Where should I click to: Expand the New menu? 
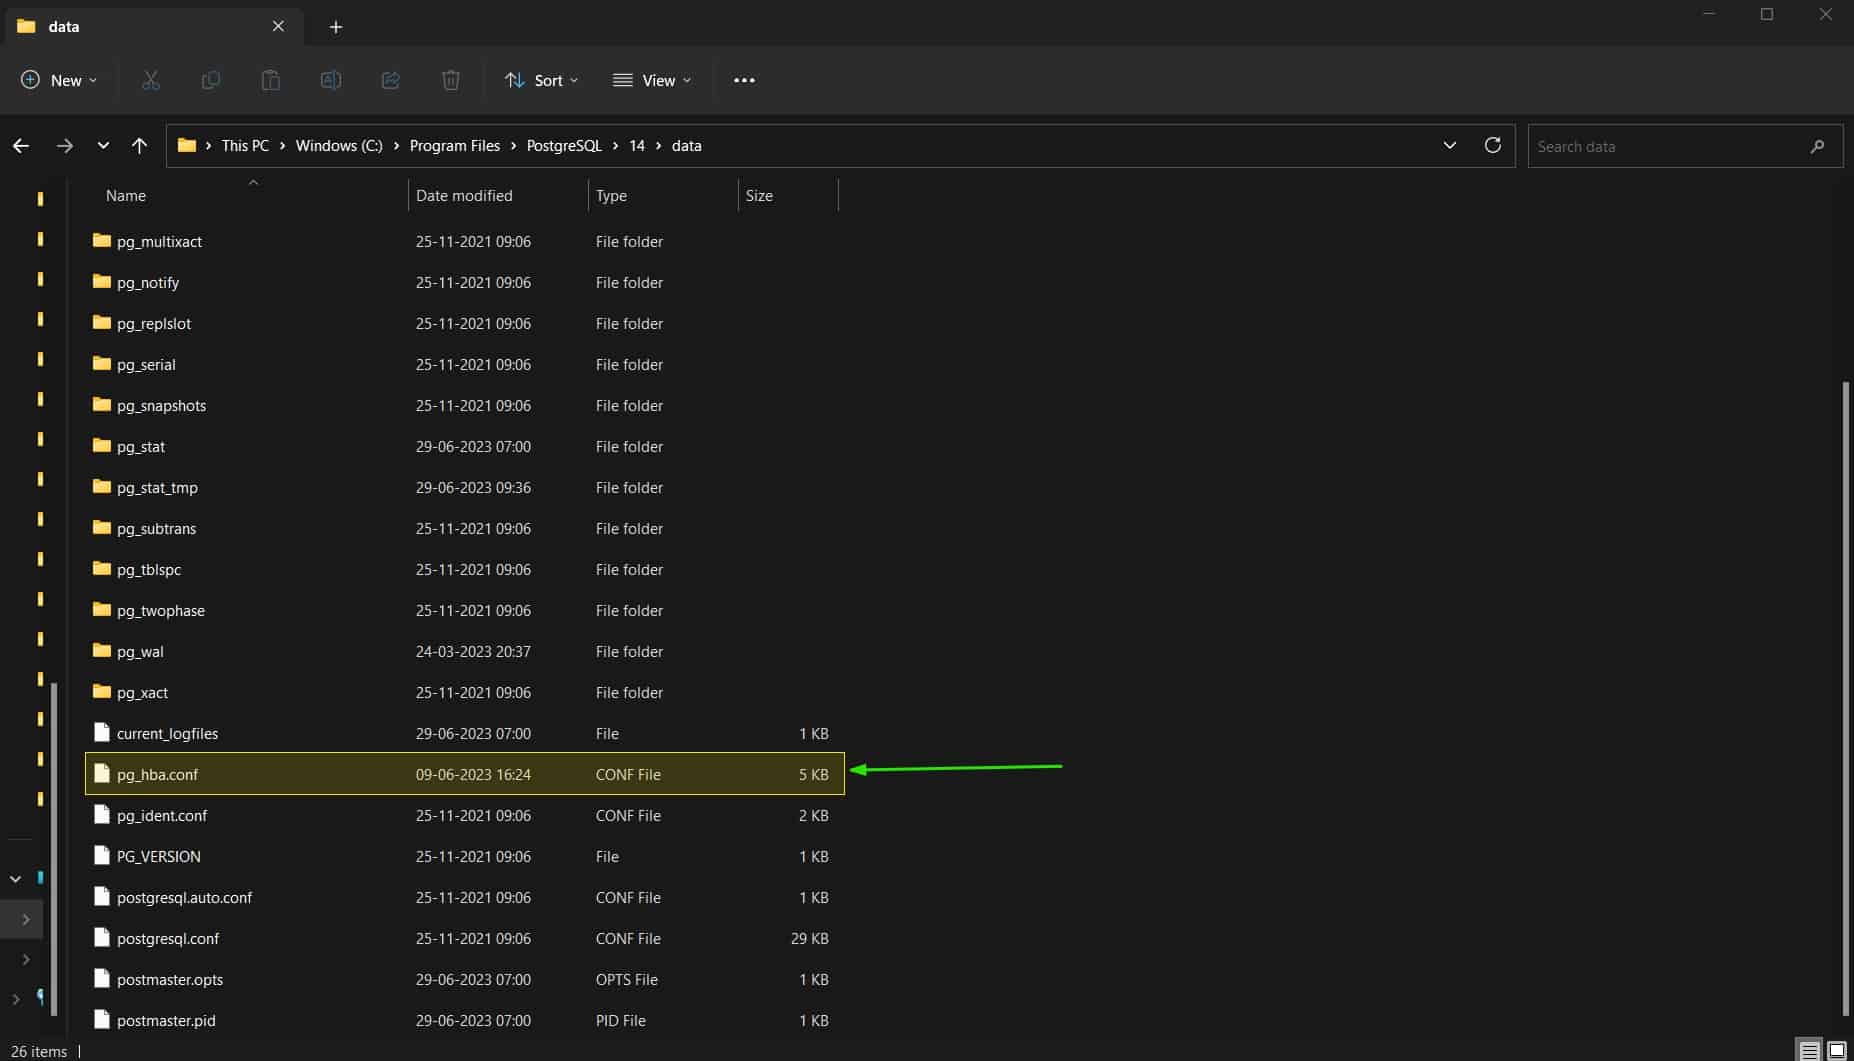(x=59, y=80)
